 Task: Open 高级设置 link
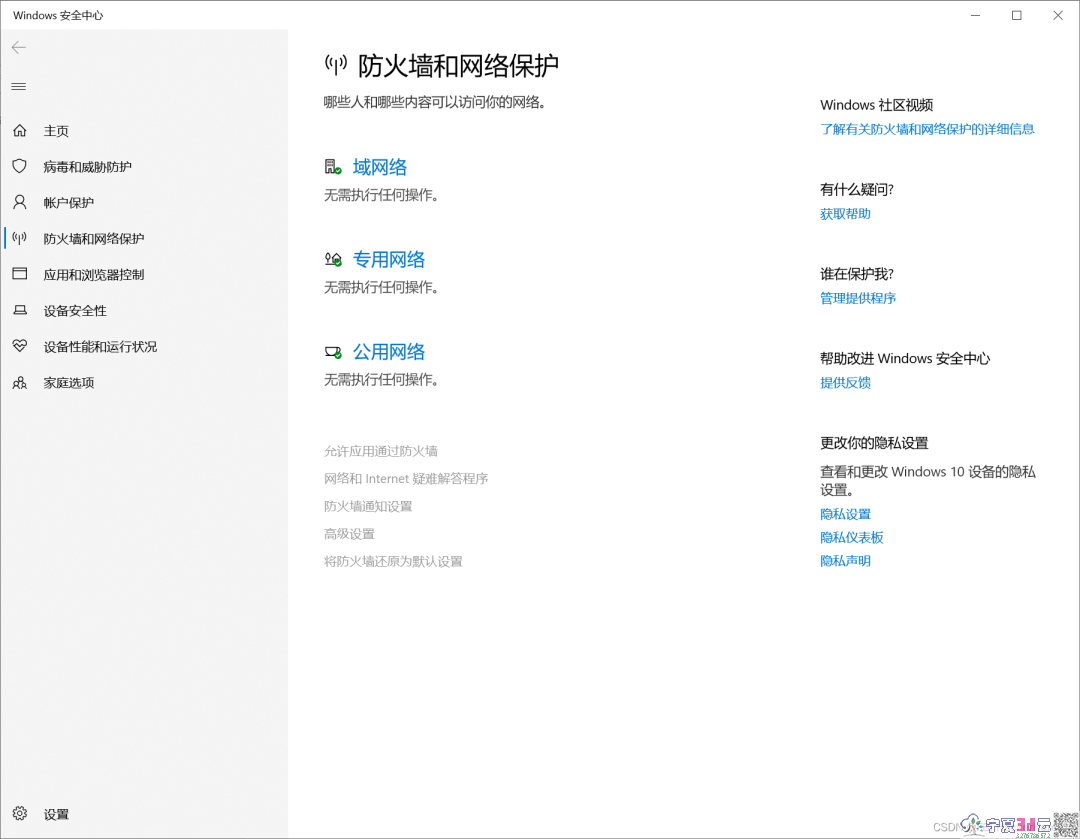[349, 534]
